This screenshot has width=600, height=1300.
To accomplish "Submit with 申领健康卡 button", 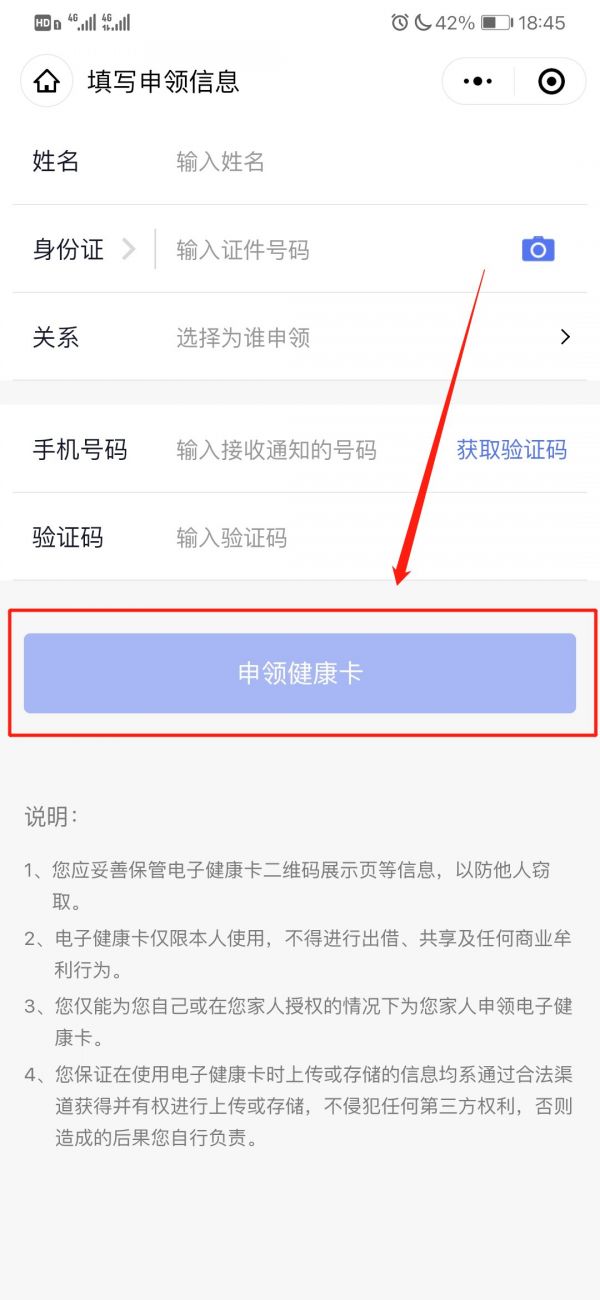I will [300, 673].
